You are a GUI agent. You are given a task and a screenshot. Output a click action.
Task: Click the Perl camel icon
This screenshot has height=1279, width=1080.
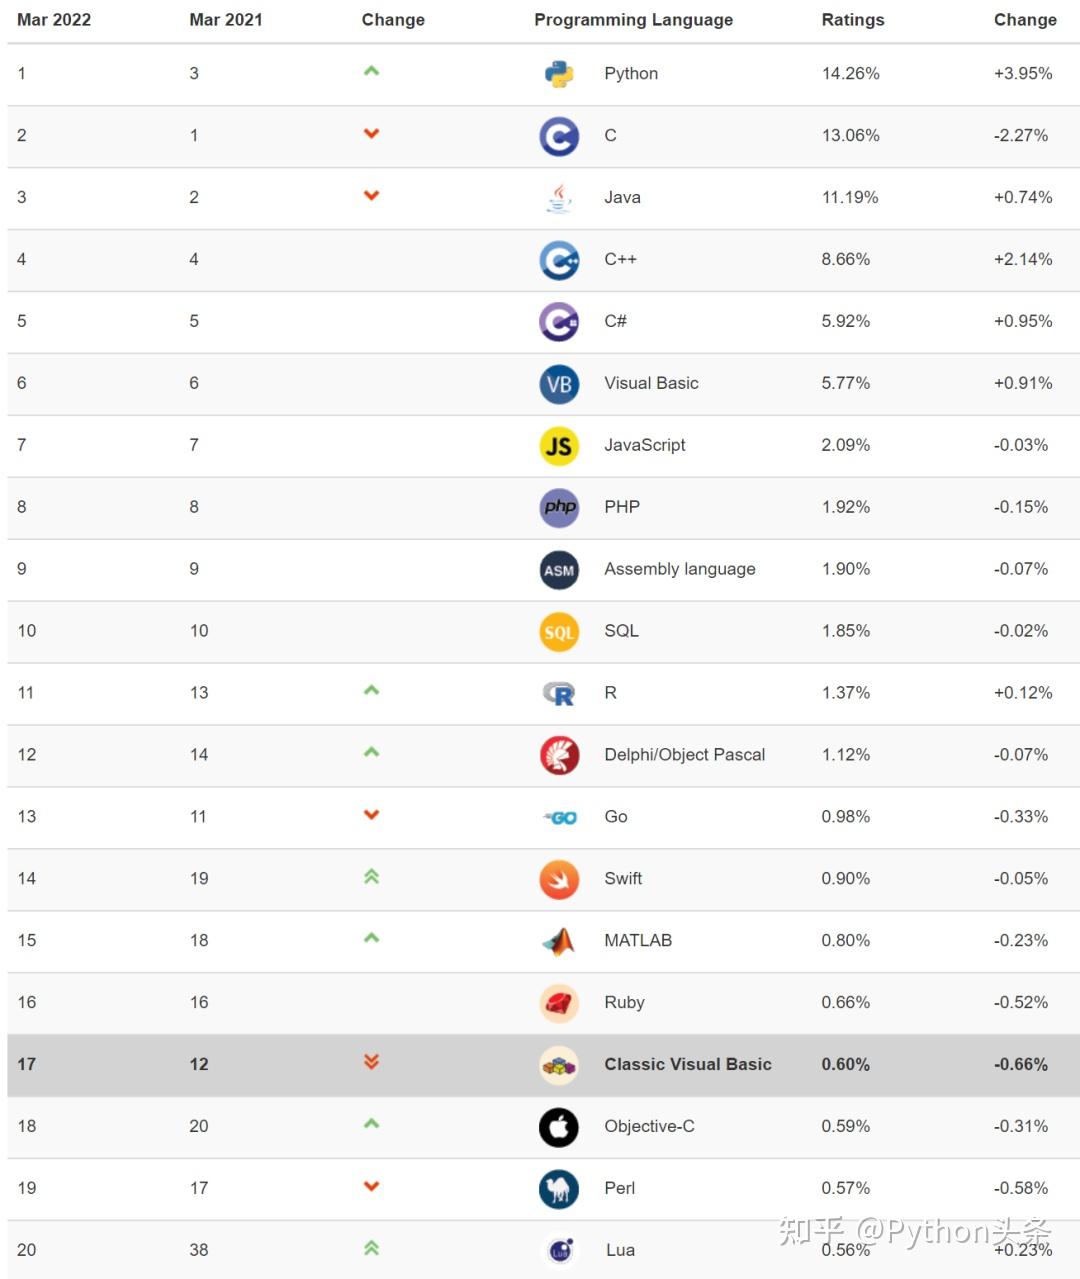(x=559, y=1189)
